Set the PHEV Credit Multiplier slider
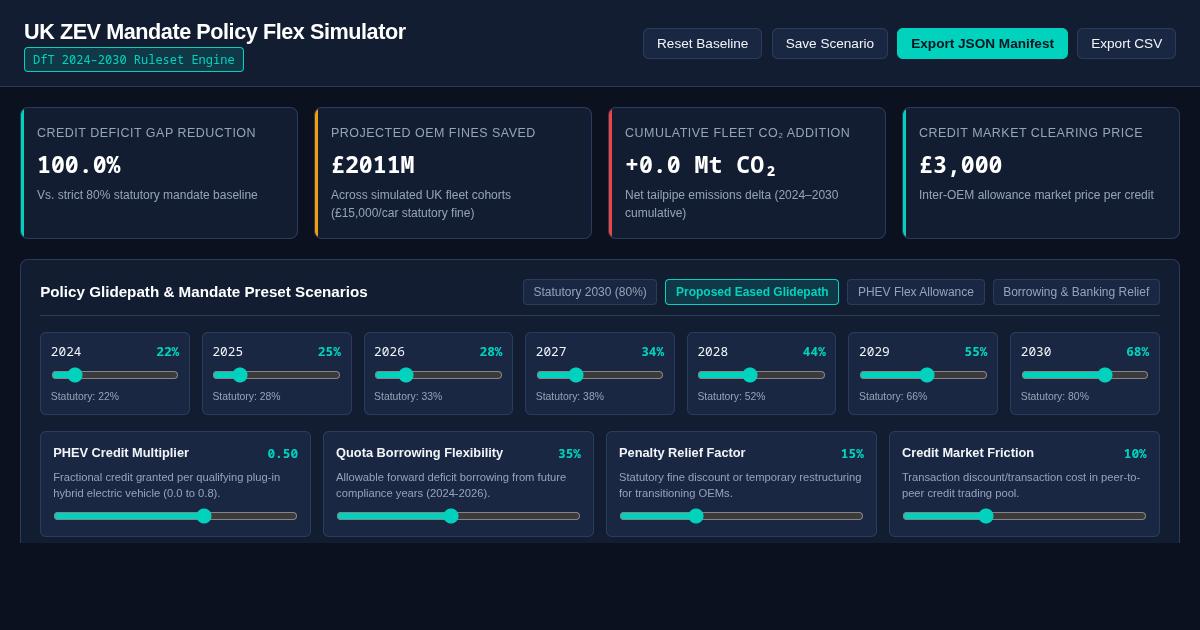The image size is (1200, 630). coord(175,516)
